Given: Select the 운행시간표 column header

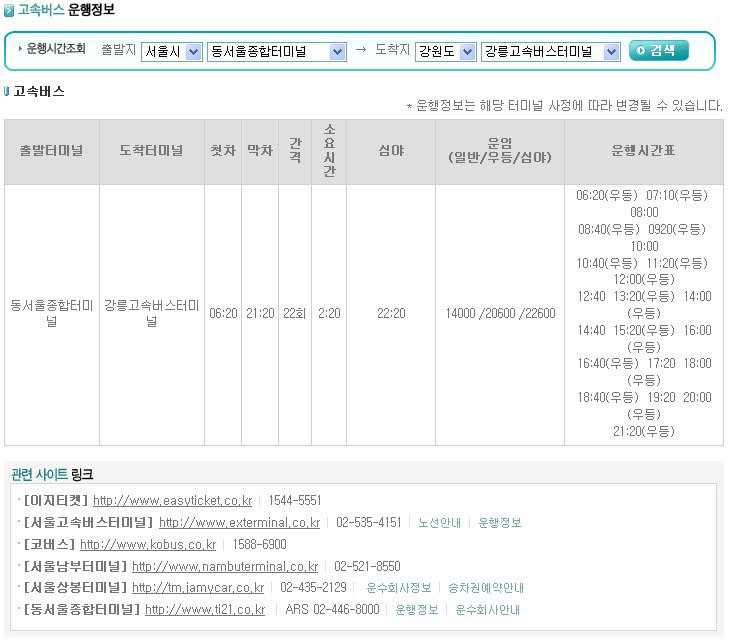Looking at the screenshot, I should tap(643, 151).
